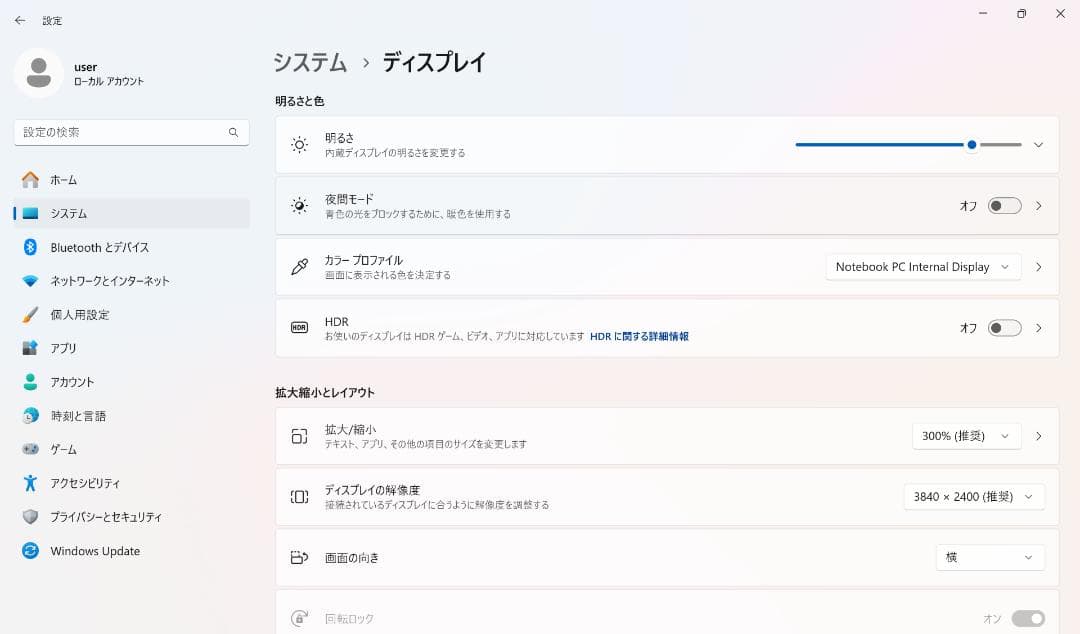Turn on the 夜間モード toggle
Image resolution: width=1080 pixels, height=634 pixels.
click(x=1004, y=206)
